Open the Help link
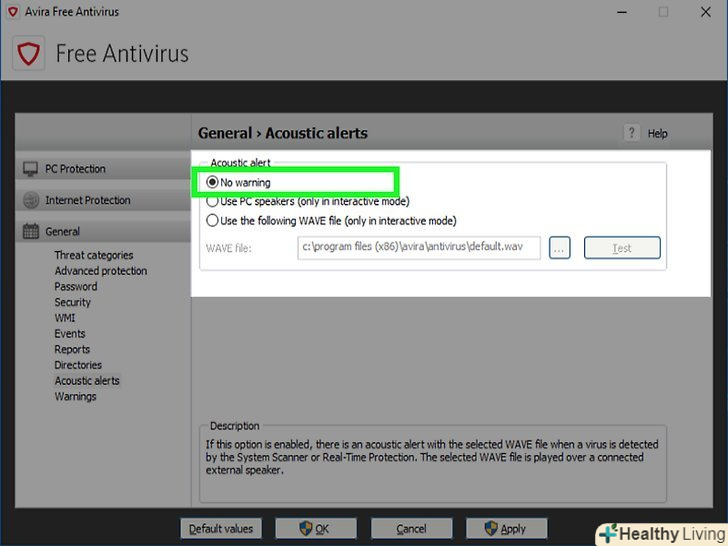 tap(657, 134)
